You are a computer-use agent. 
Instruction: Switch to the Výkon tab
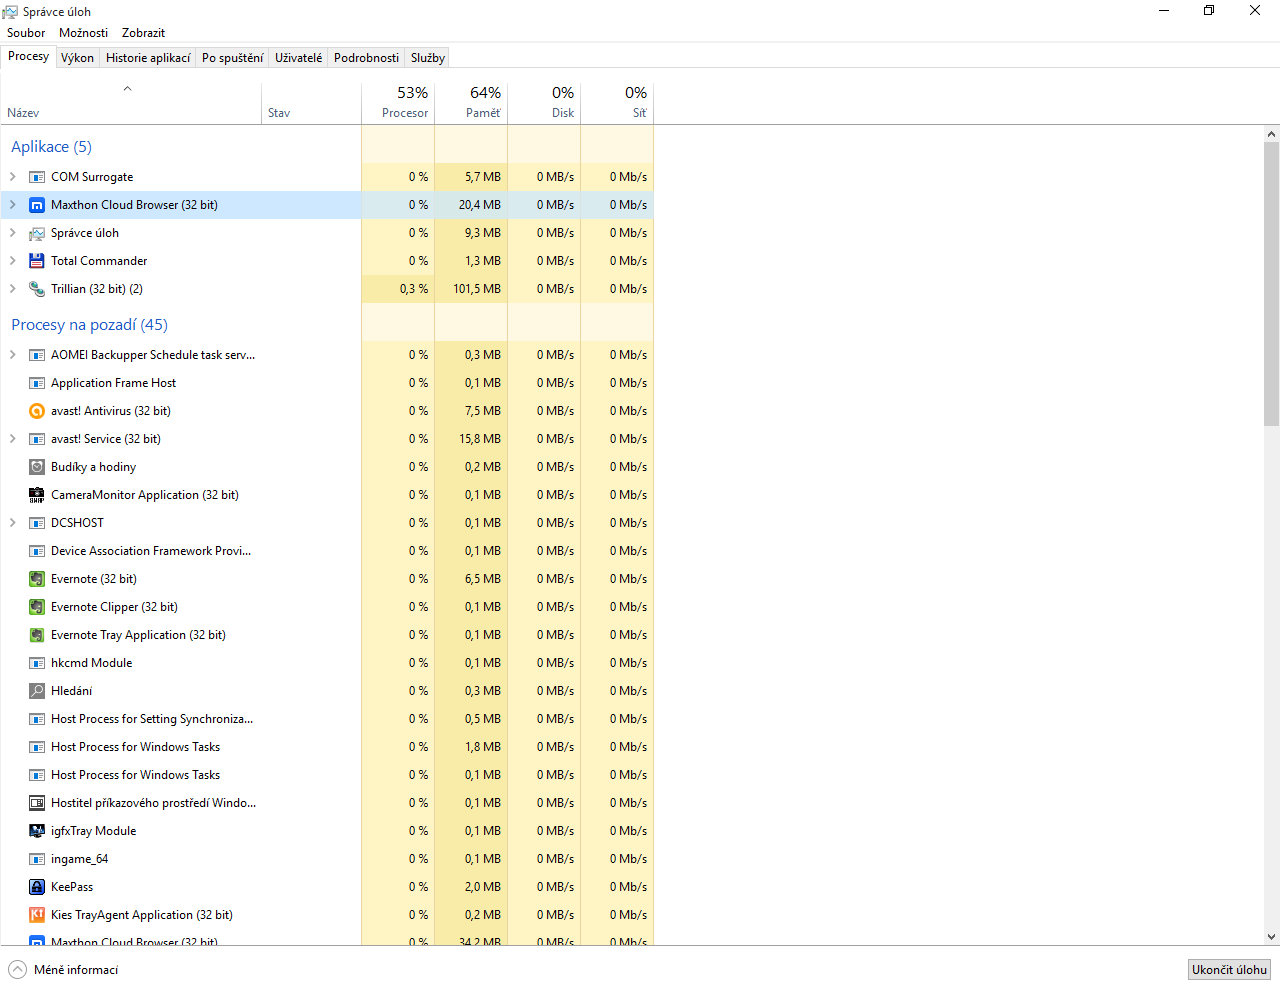point(77,58)
